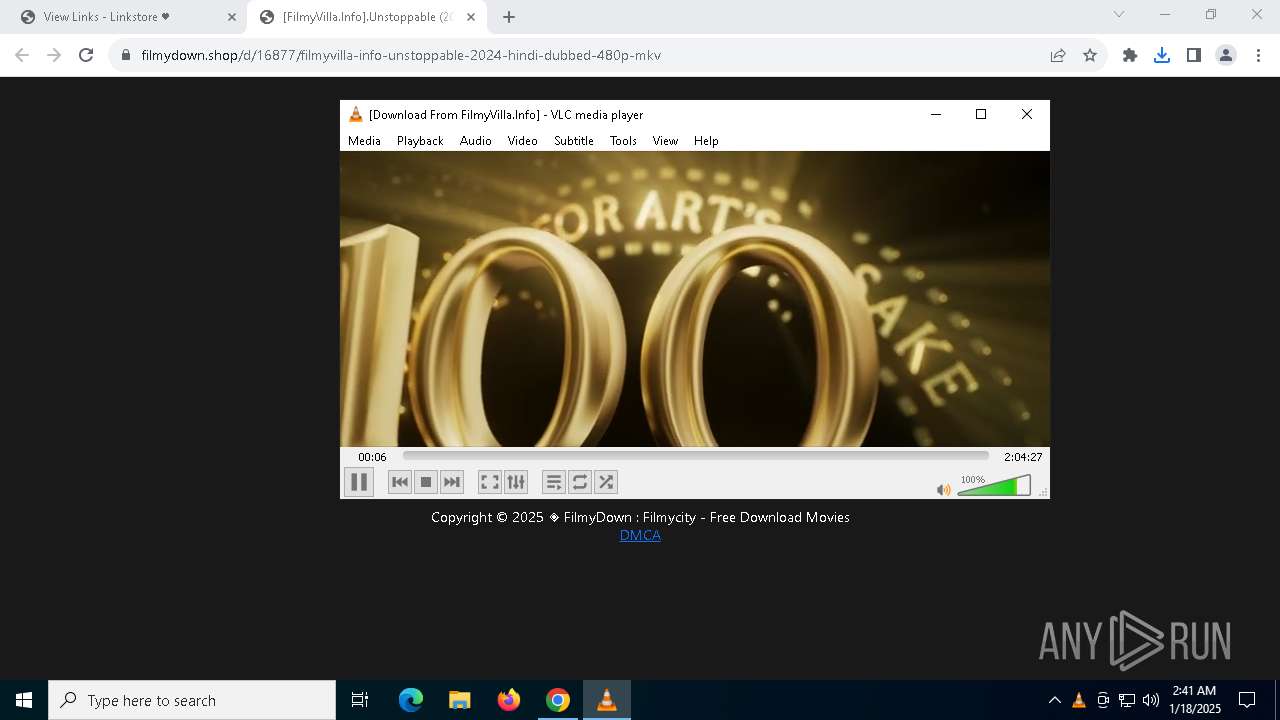The width and height of the screenshot is (1280, 720).
Task: Open Chrome extensions puzzle icon
Action: coord(1130,55)
